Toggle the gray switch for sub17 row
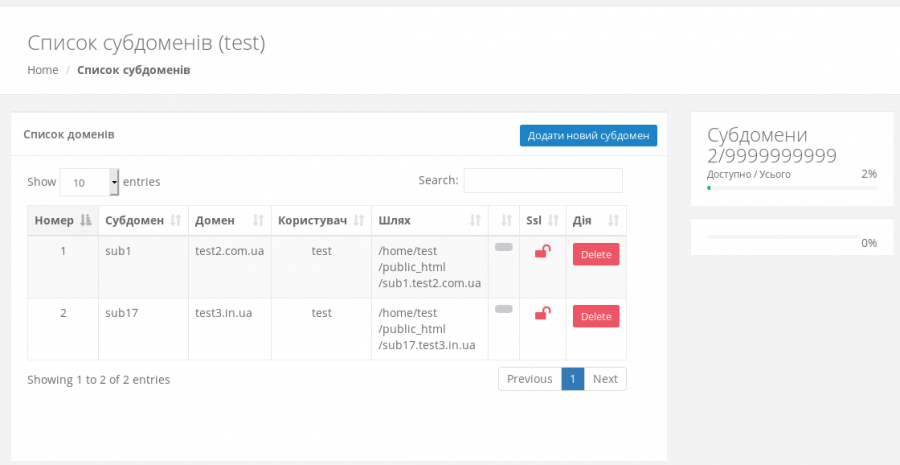Viewport: 900px width, 465px height. point(504,309)
